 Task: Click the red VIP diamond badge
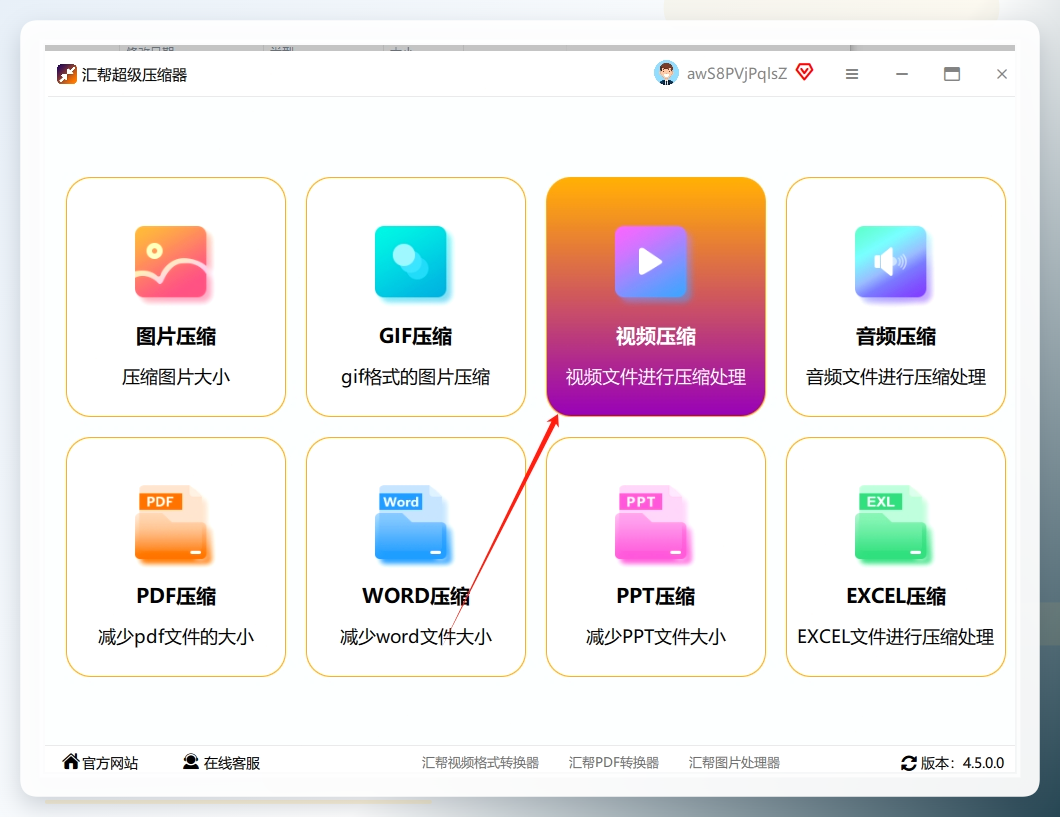coord(804,72)
